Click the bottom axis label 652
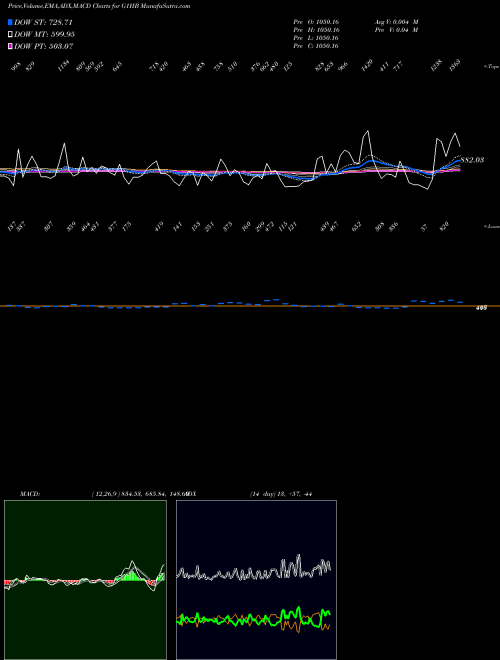The image size is (500, 660). [x=356, y=227]
